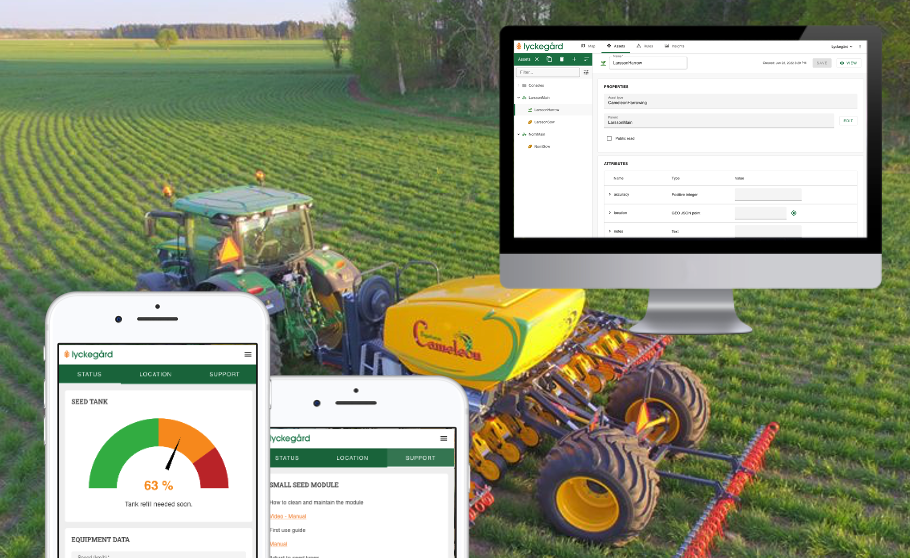The height and width of the screenshot is (558, 910).
Task: Click orange segment of seed tank gauge
Action: click(185, 435)
